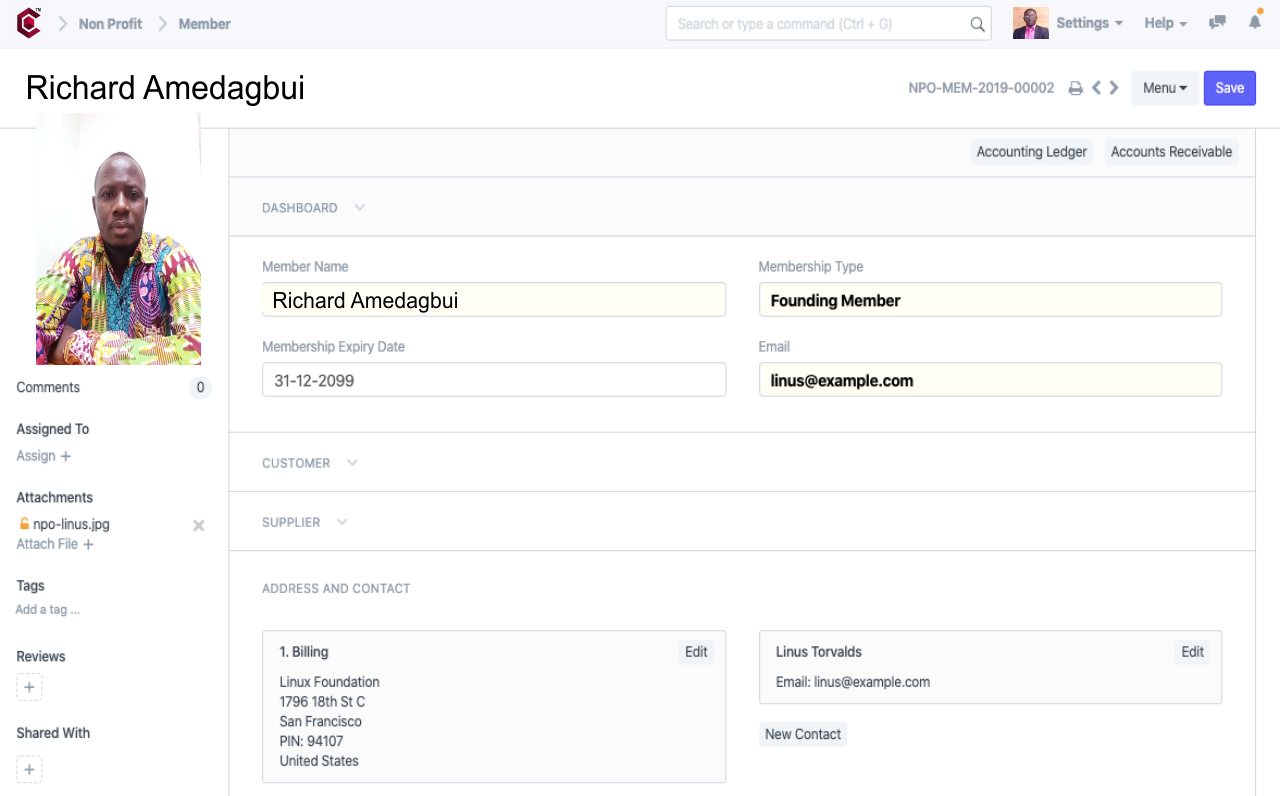This screenshot has height=796, width=1280.
Task: Navigate to Non Profit breadcrumb
Action: pyautogui.click(x=110, y=24)
